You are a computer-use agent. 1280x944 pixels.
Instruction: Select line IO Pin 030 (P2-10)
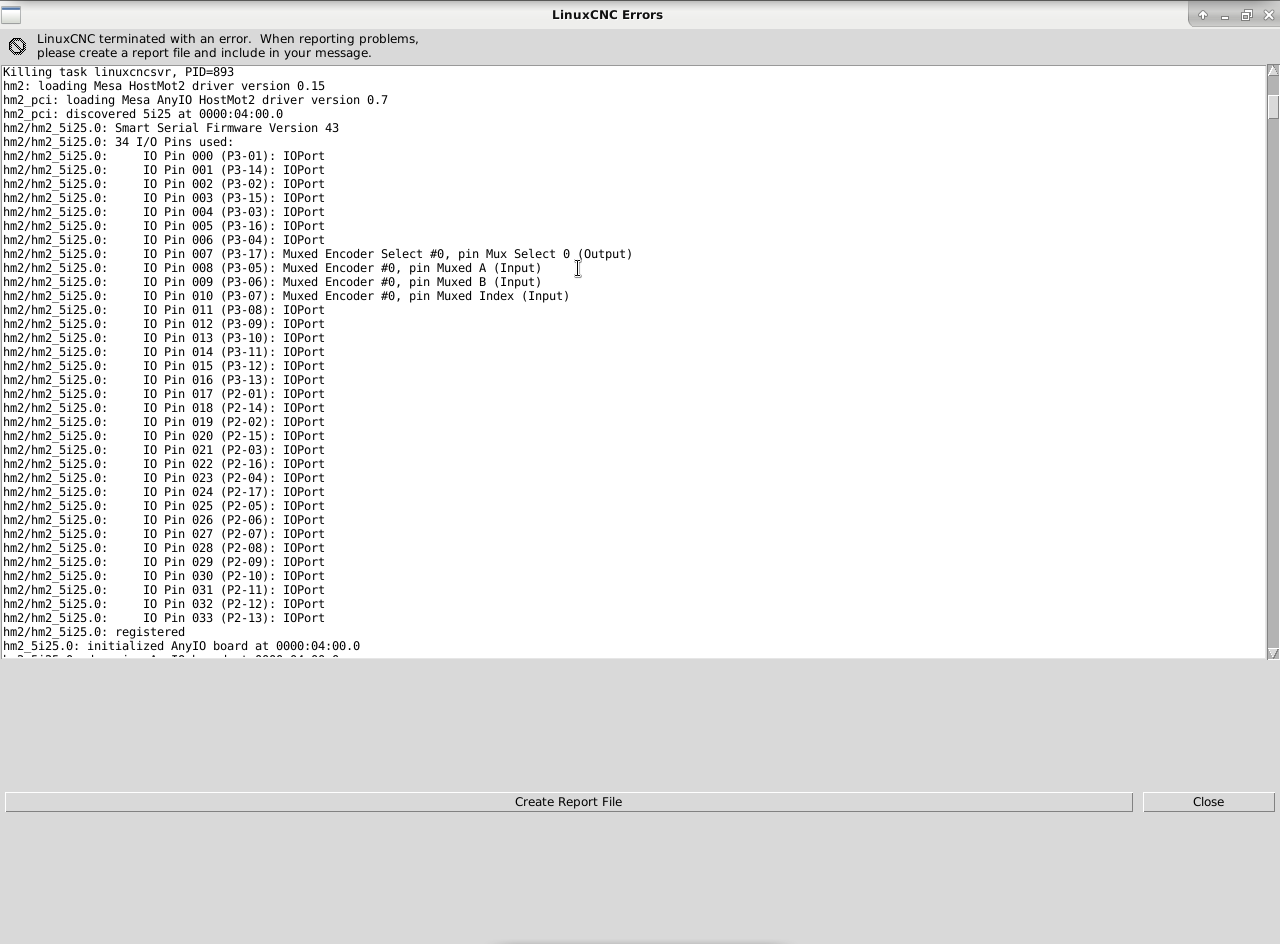click(164, 576)
